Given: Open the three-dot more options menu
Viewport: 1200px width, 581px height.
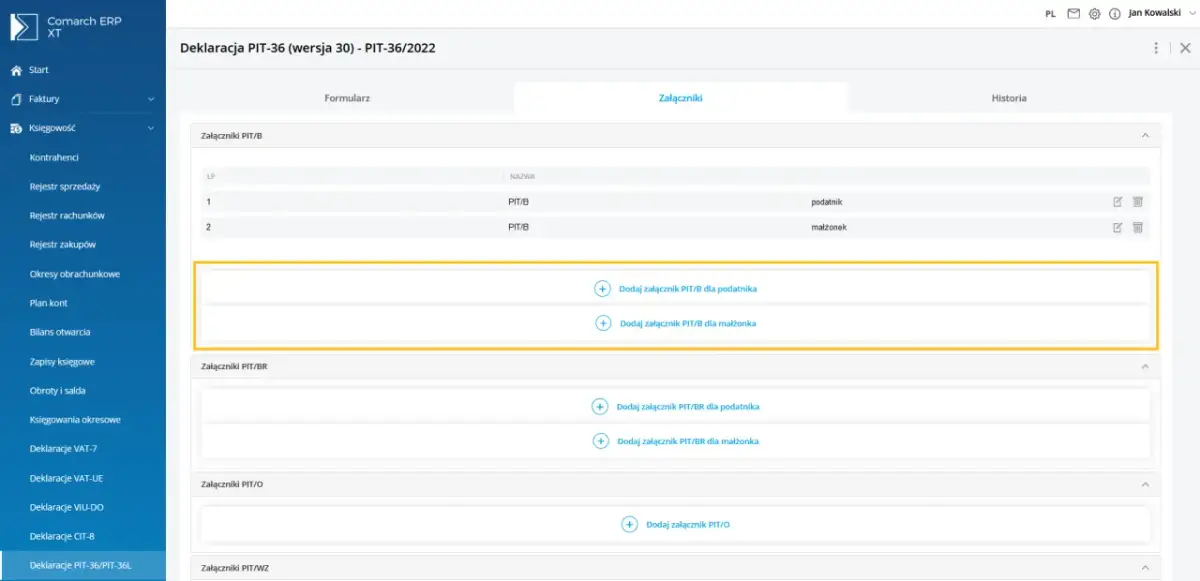Looking at the screenshot, I should click(x=1157, y=48).
